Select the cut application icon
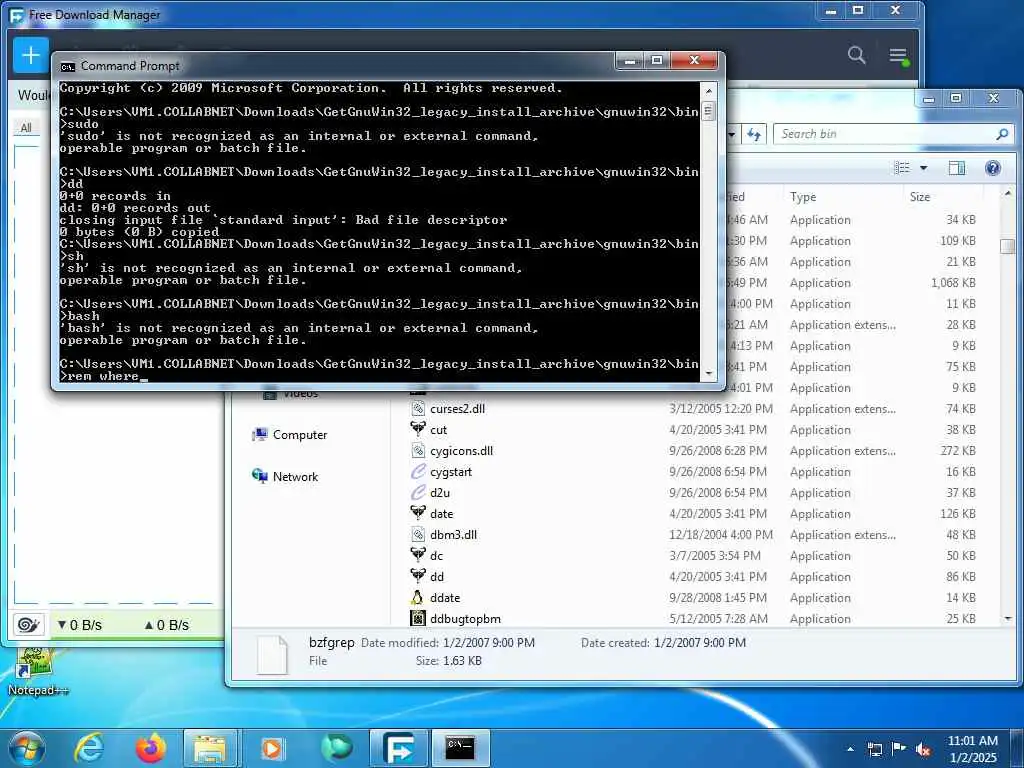The image size is (1024, 768). click(418, 430)
